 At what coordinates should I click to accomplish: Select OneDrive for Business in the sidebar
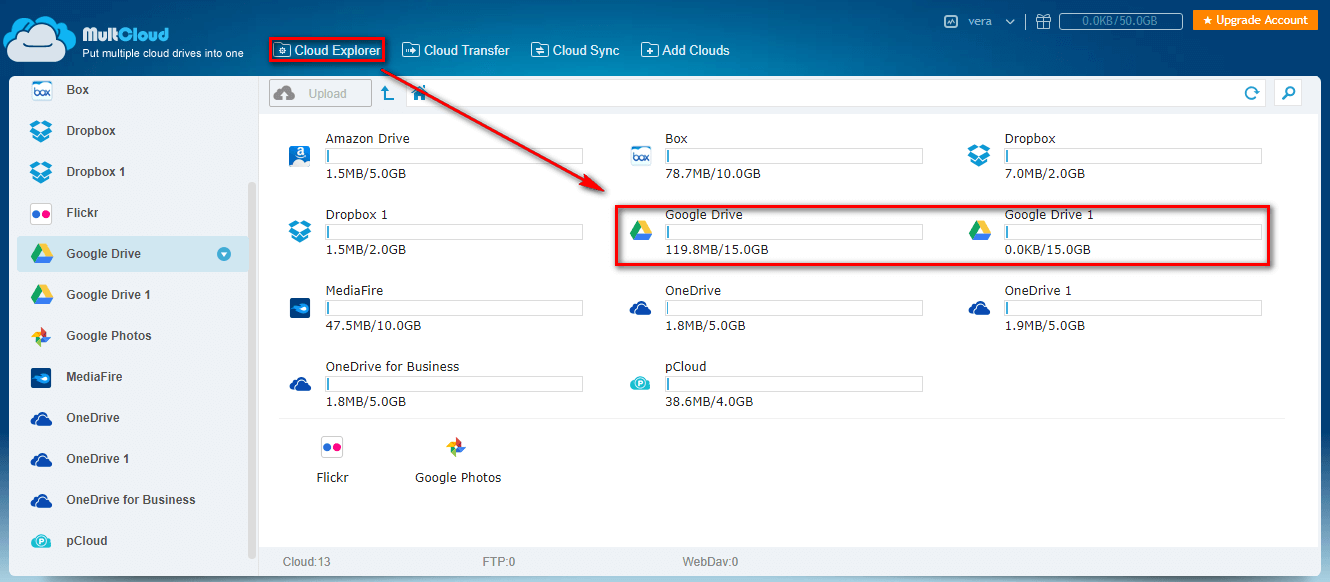point(132,500)
